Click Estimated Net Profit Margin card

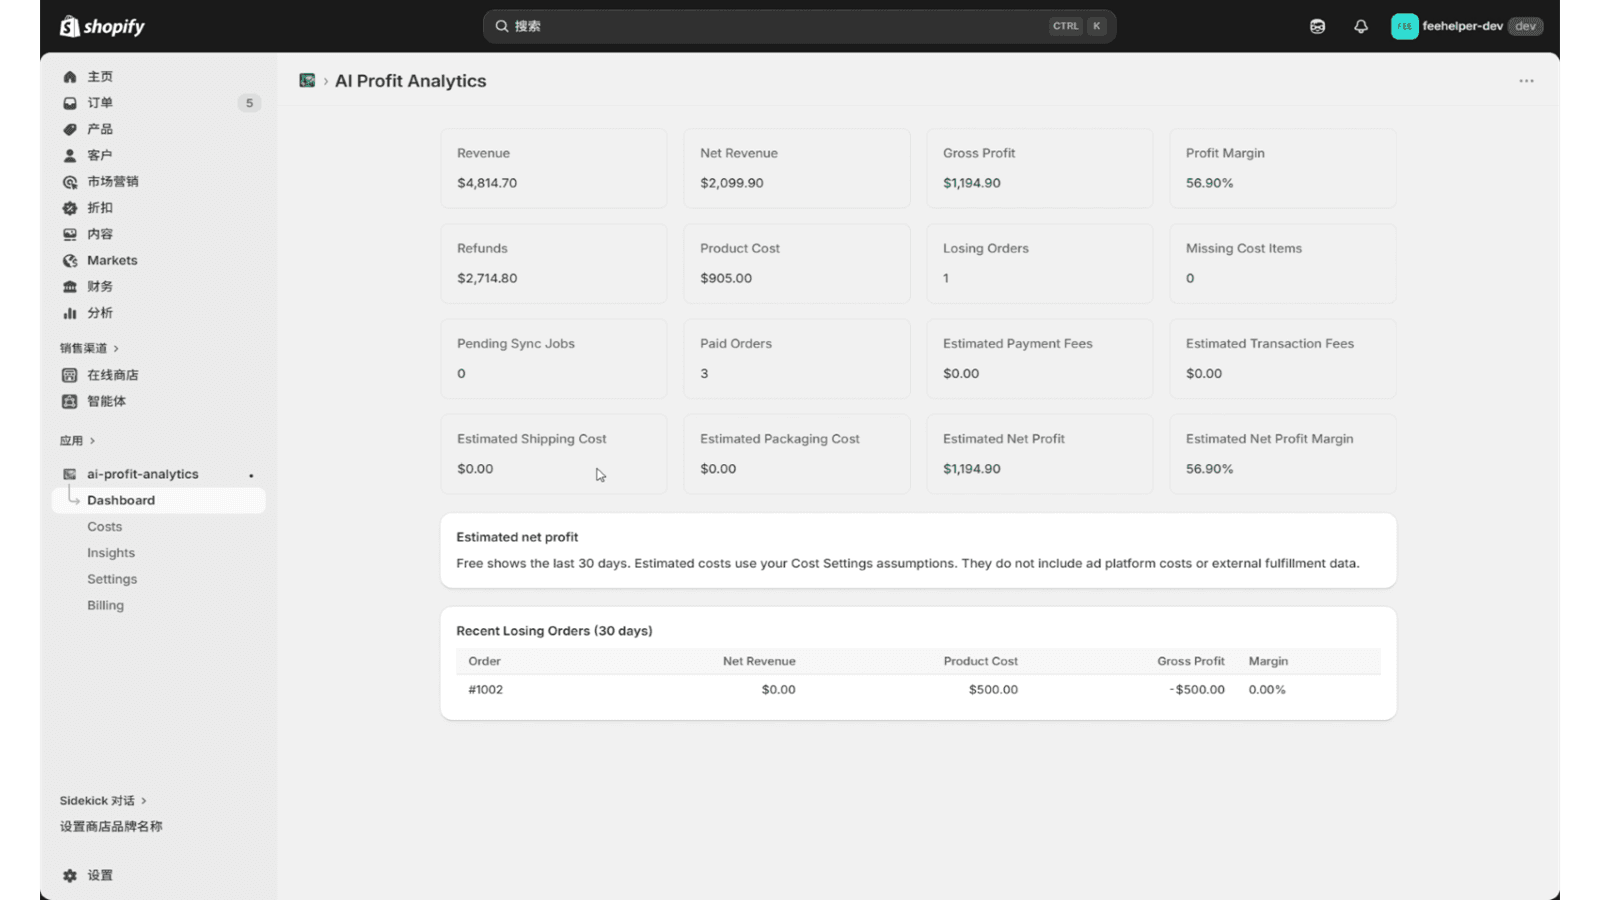tap(1283, 454)
